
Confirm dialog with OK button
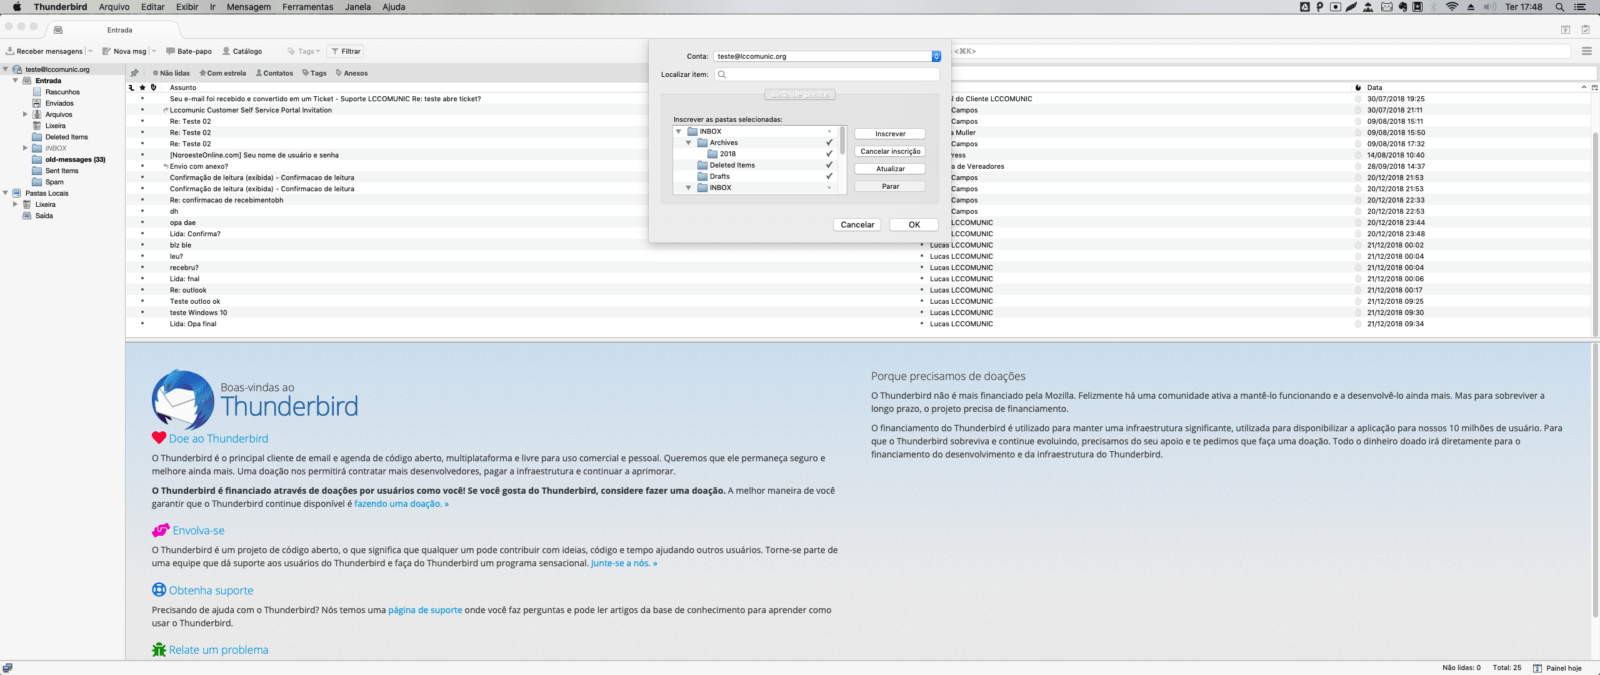click(914, 225)
